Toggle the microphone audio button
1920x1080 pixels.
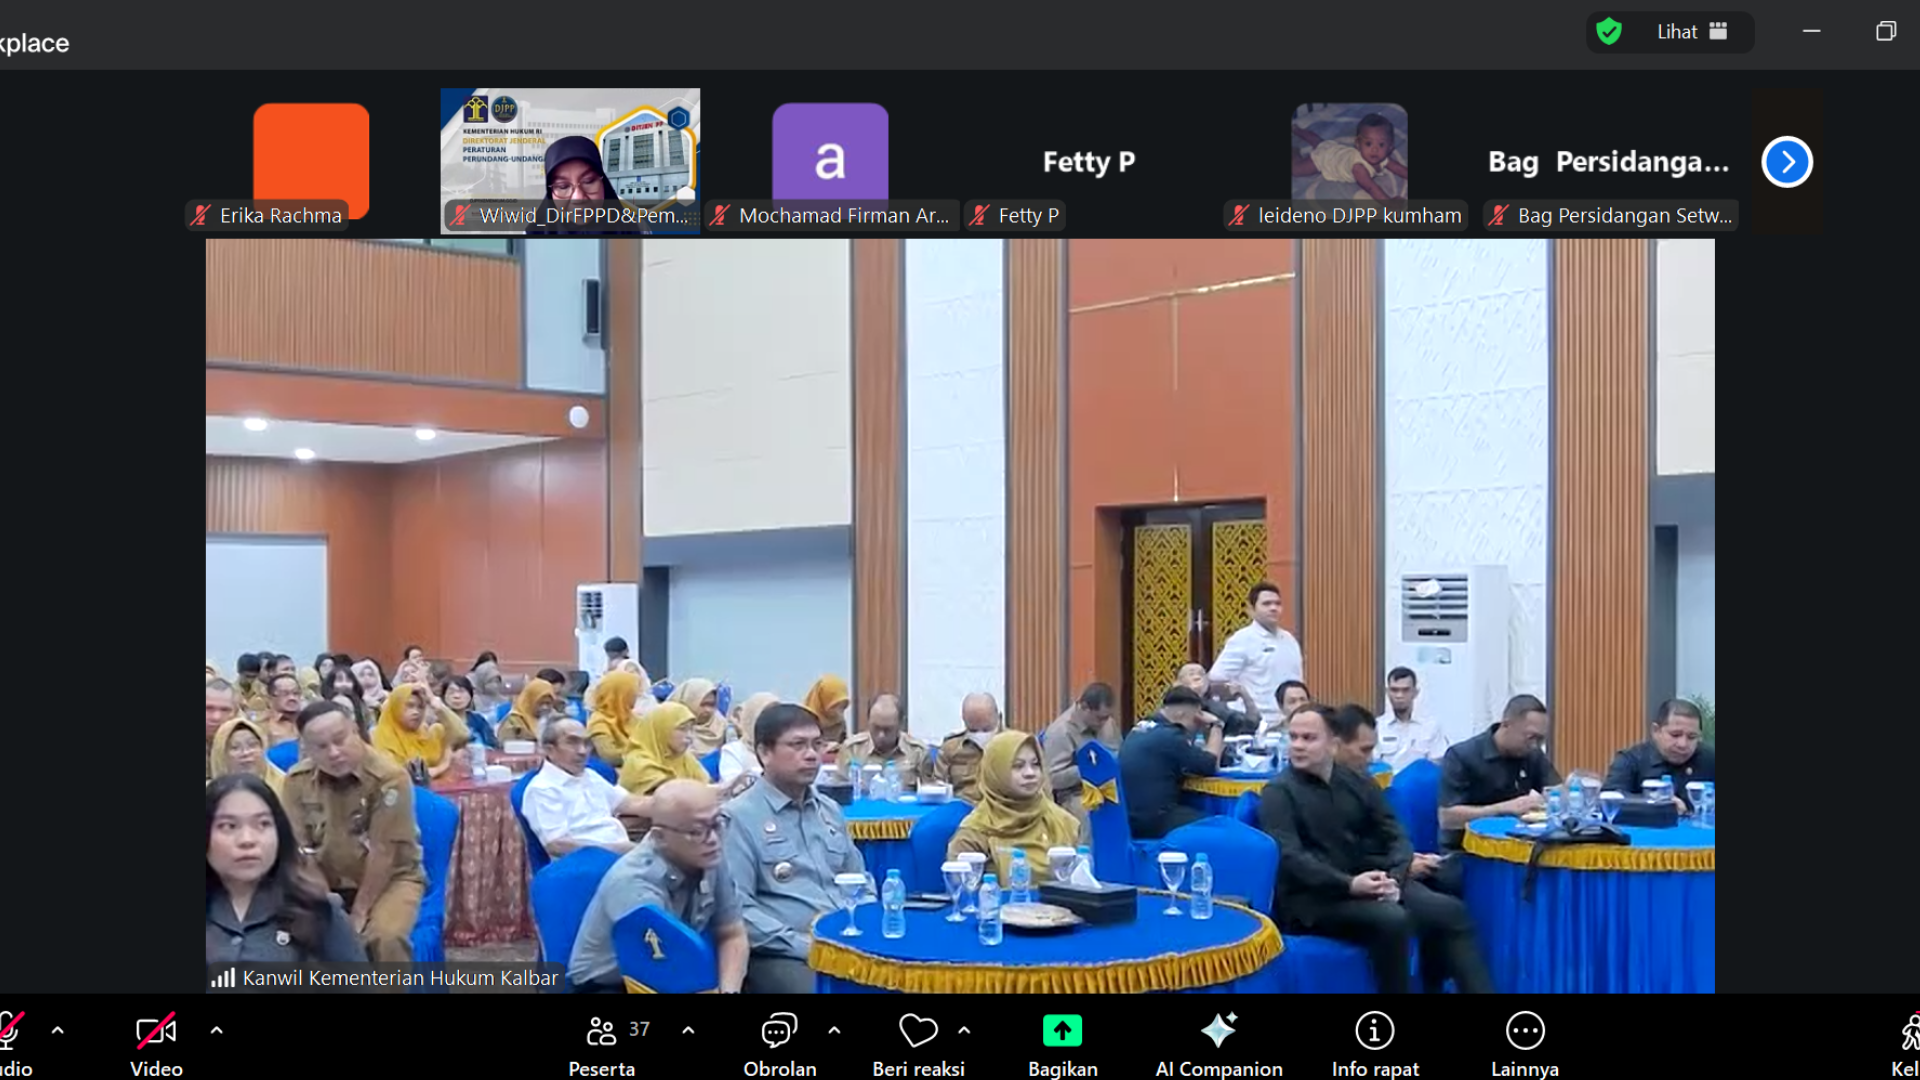(x=10, y=1032)
